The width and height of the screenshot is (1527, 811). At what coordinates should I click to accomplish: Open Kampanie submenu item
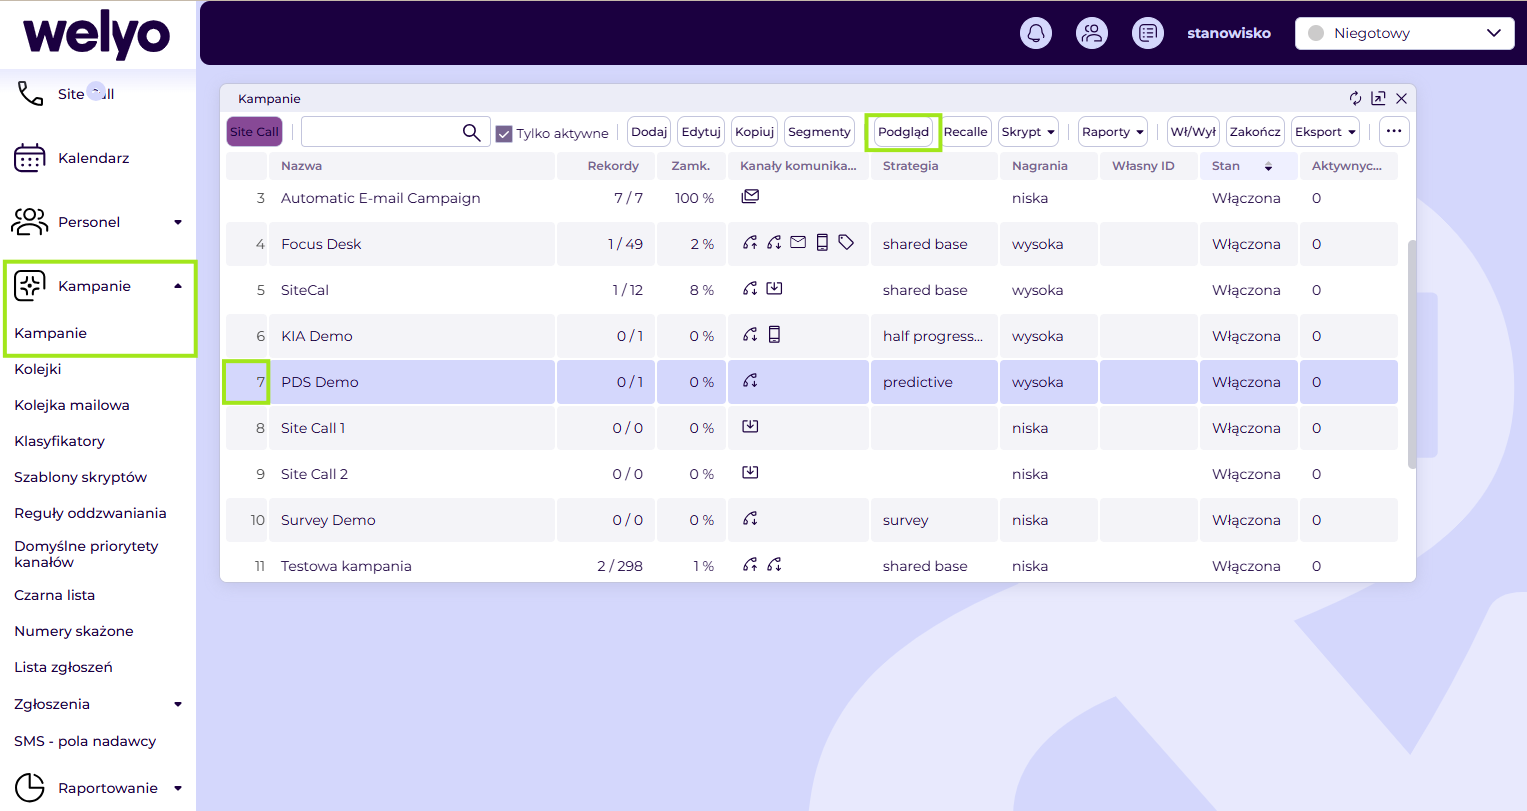[x=51, y=333]
